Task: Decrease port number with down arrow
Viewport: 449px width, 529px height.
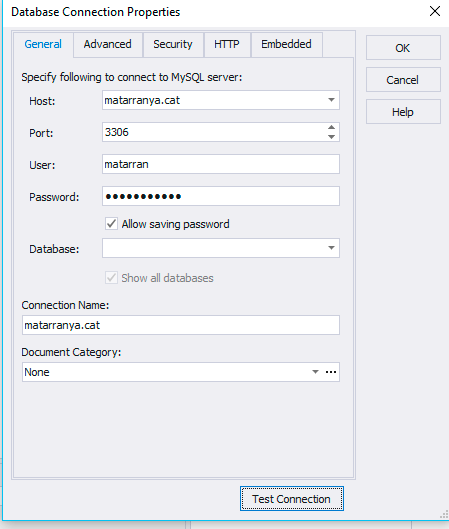Action: pos(331,137)
